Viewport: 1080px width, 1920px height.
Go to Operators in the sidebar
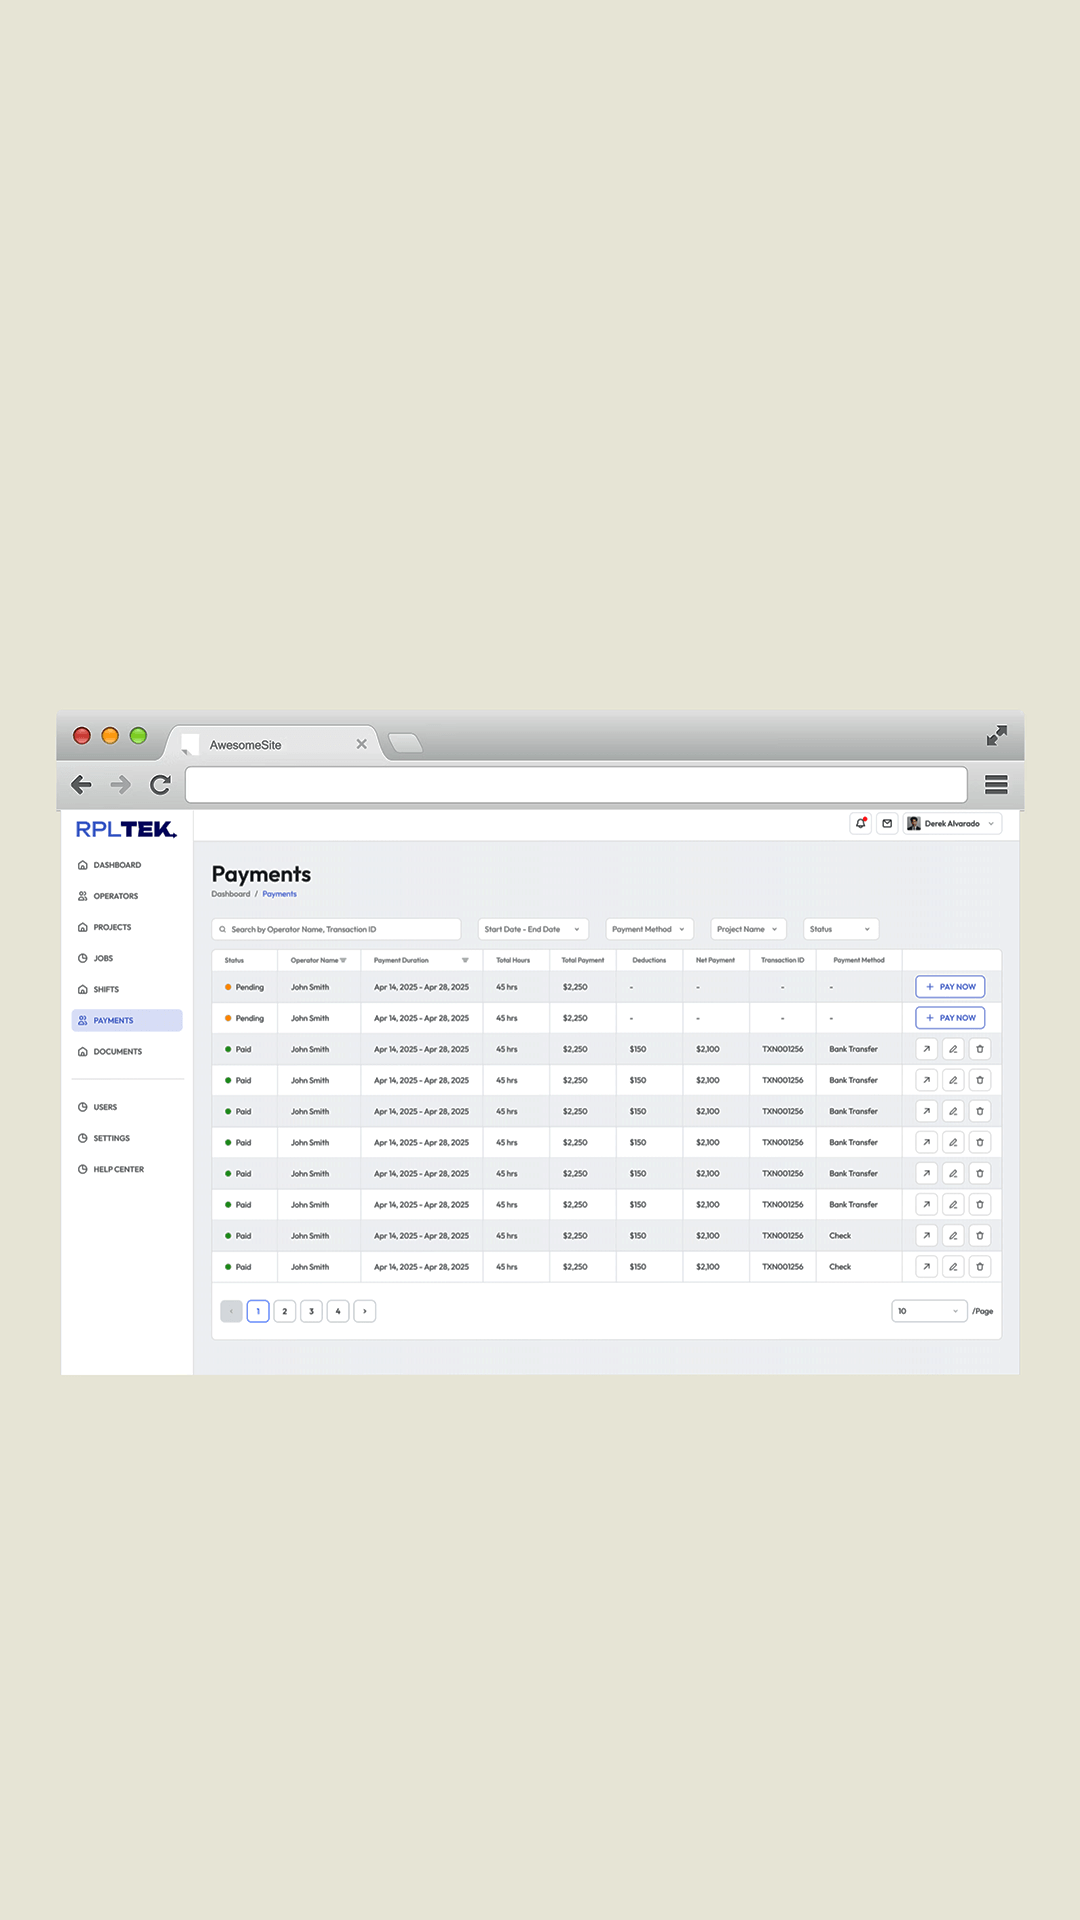[x=115, y=896]
